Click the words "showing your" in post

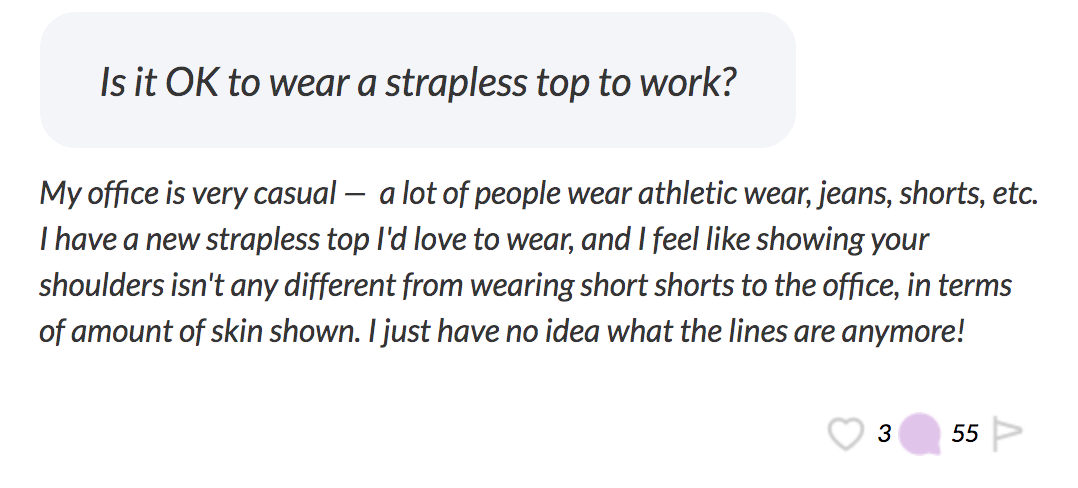point(842,239)
